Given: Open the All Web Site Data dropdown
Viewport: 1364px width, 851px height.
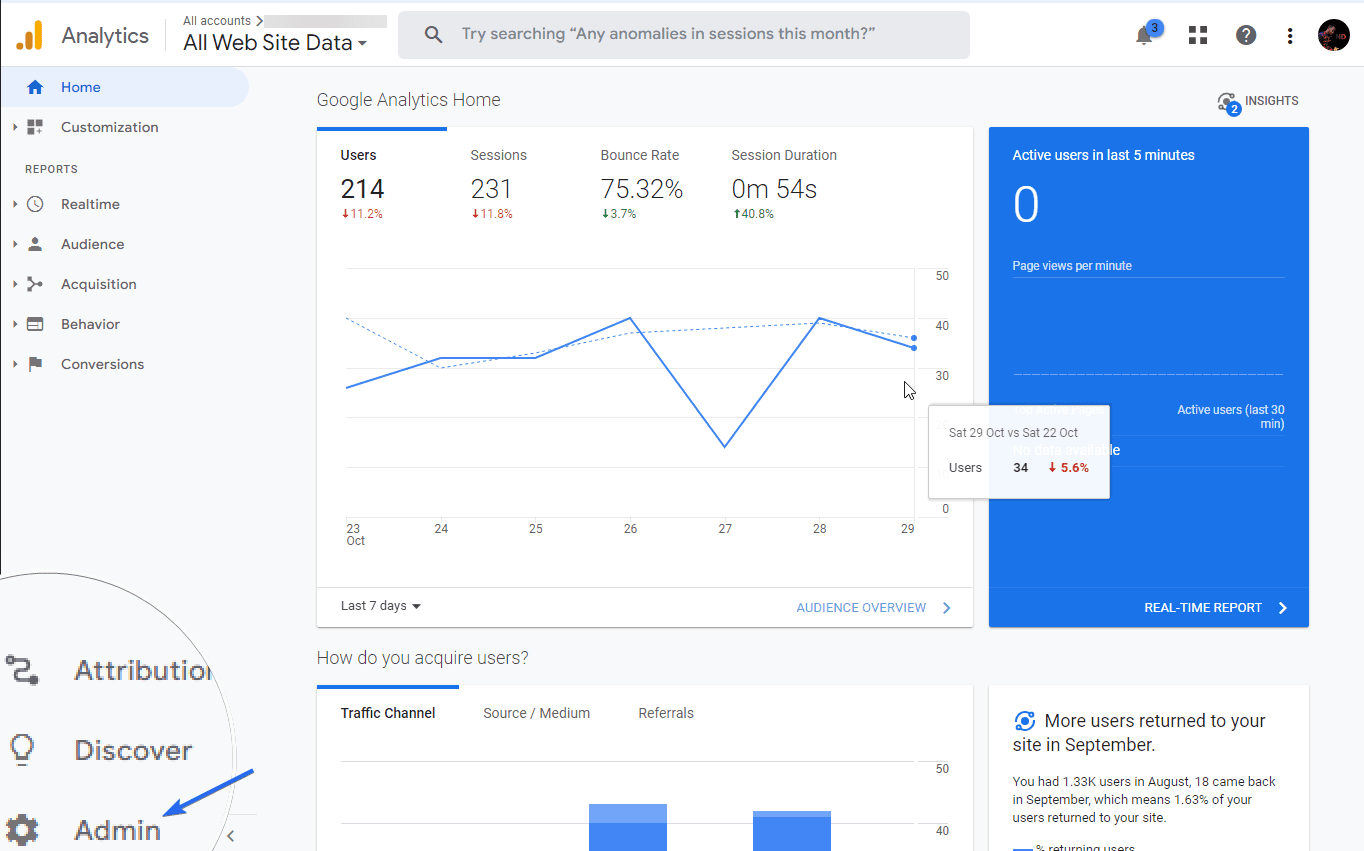Looking at the screenshot, I should (x=275, y=43).
